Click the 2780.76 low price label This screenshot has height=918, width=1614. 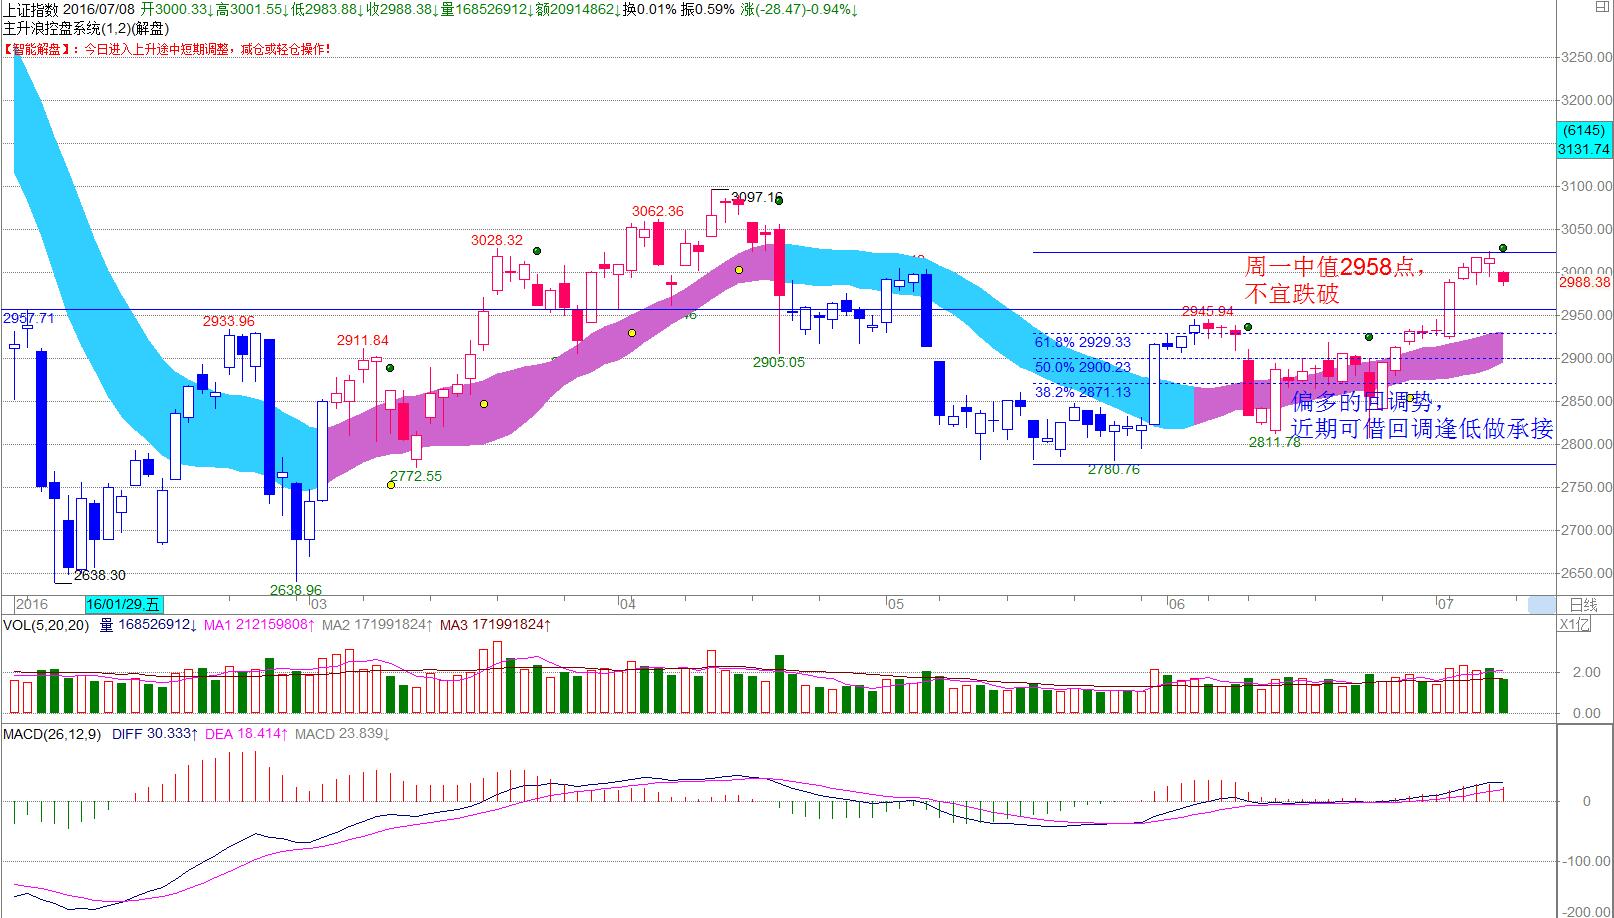pos(1113,469)
